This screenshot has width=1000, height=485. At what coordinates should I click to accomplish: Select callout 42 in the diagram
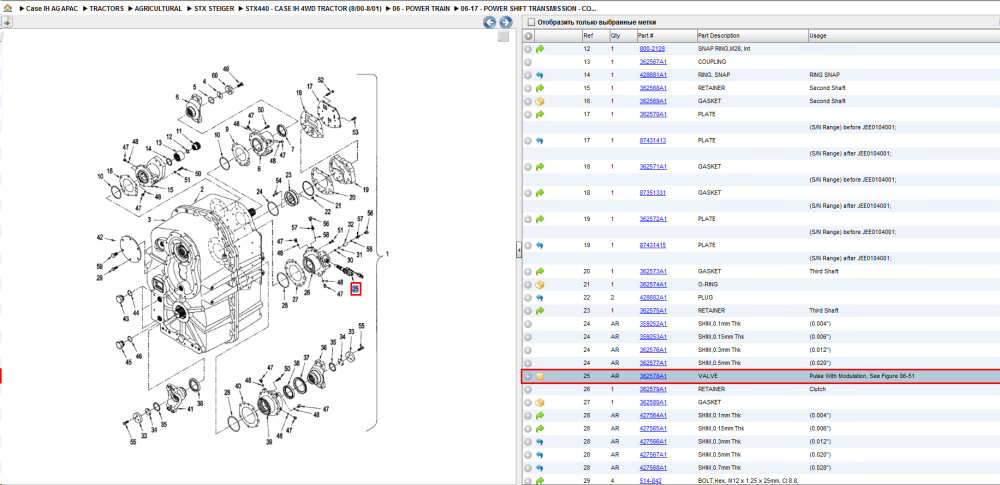pos(99,237)
